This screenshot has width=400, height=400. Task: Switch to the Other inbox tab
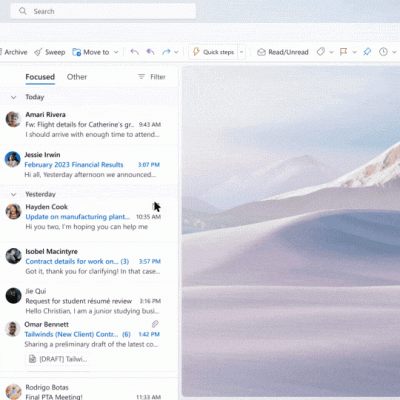pyautogui.click(x=77, y=77)
